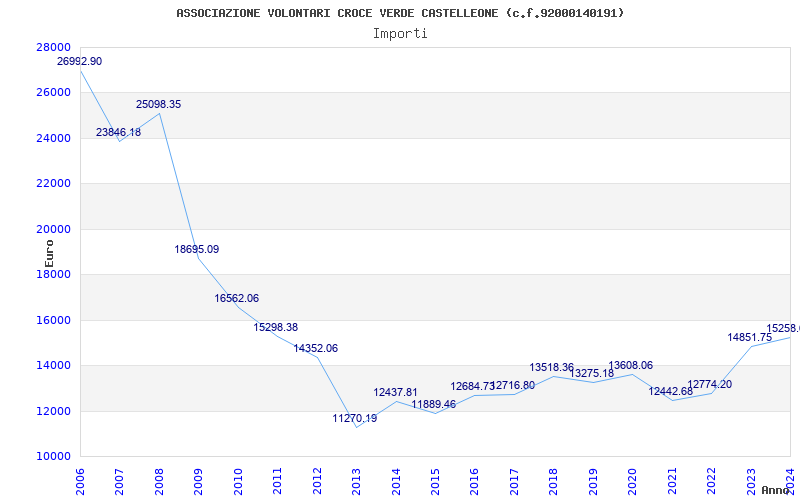This screenshot has height=500, width=800.
Task: Click the Importi subtitle
Action: click(400, 34)
